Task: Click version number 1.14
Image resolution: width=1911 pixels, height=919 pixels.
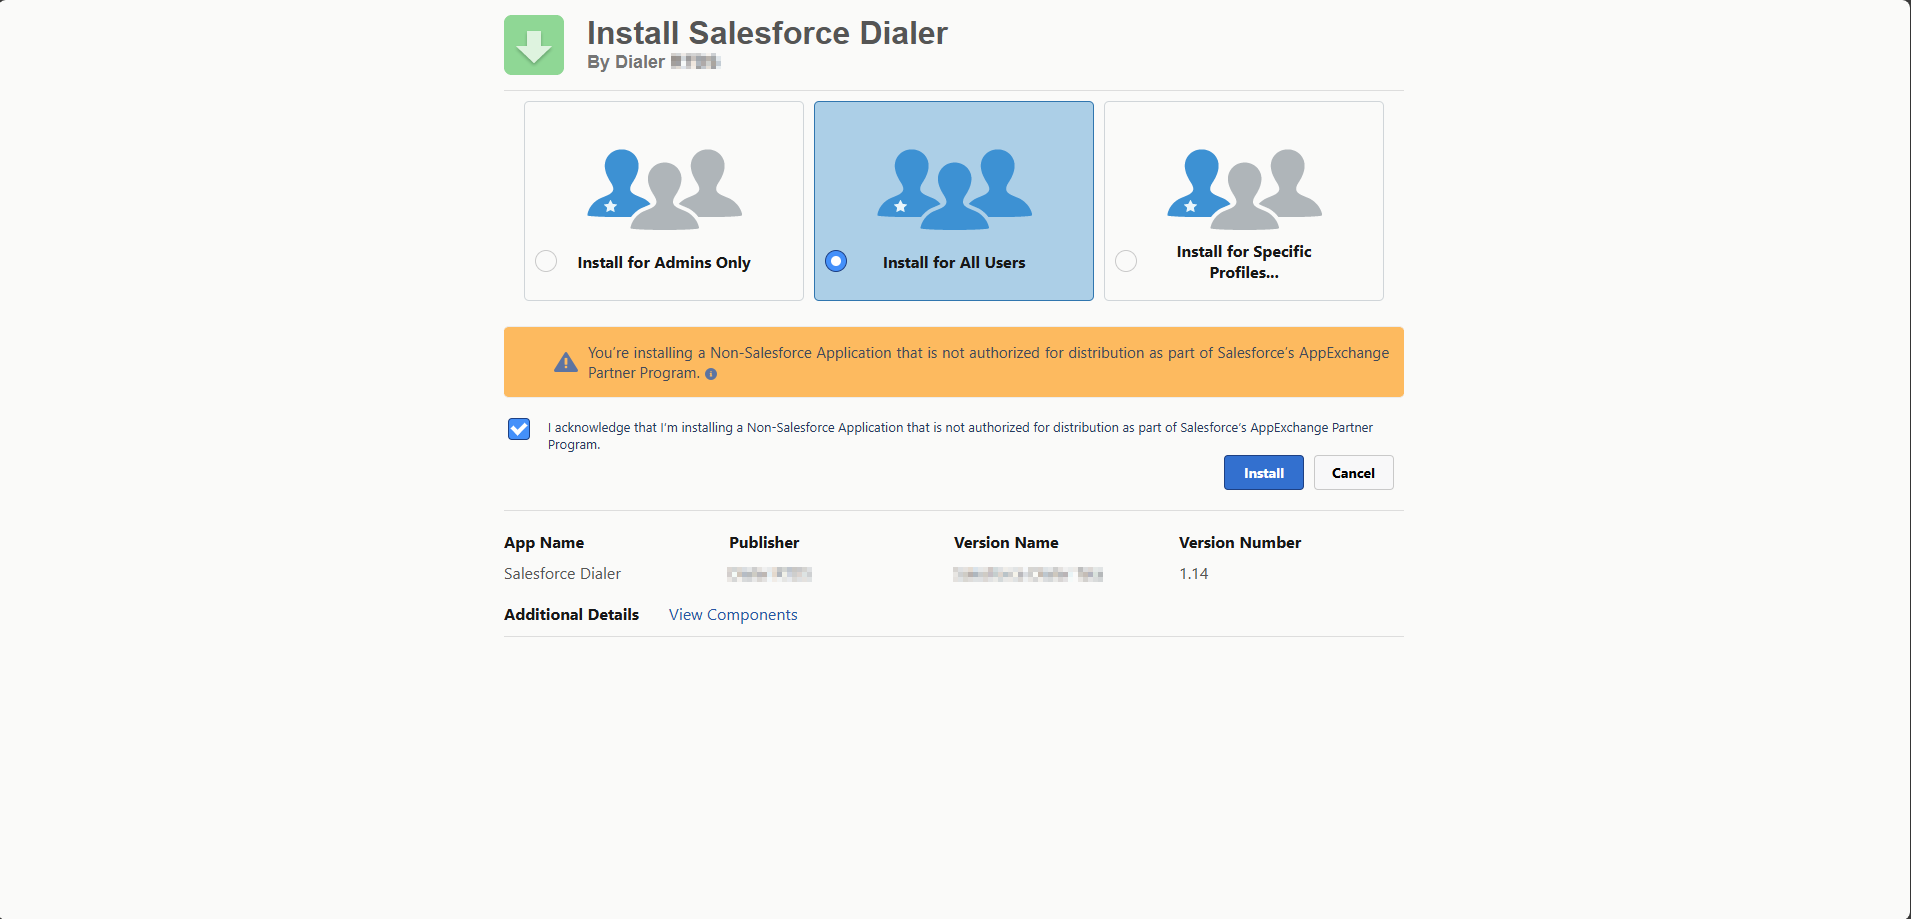Action: [1193, 573]
